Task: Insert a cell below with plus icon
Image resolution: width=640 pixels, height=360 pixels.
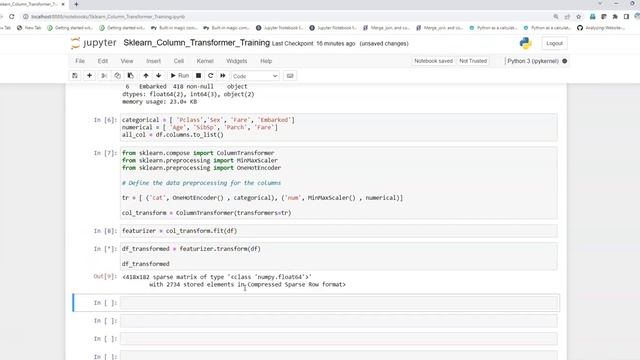Action: tap(89, 76)
